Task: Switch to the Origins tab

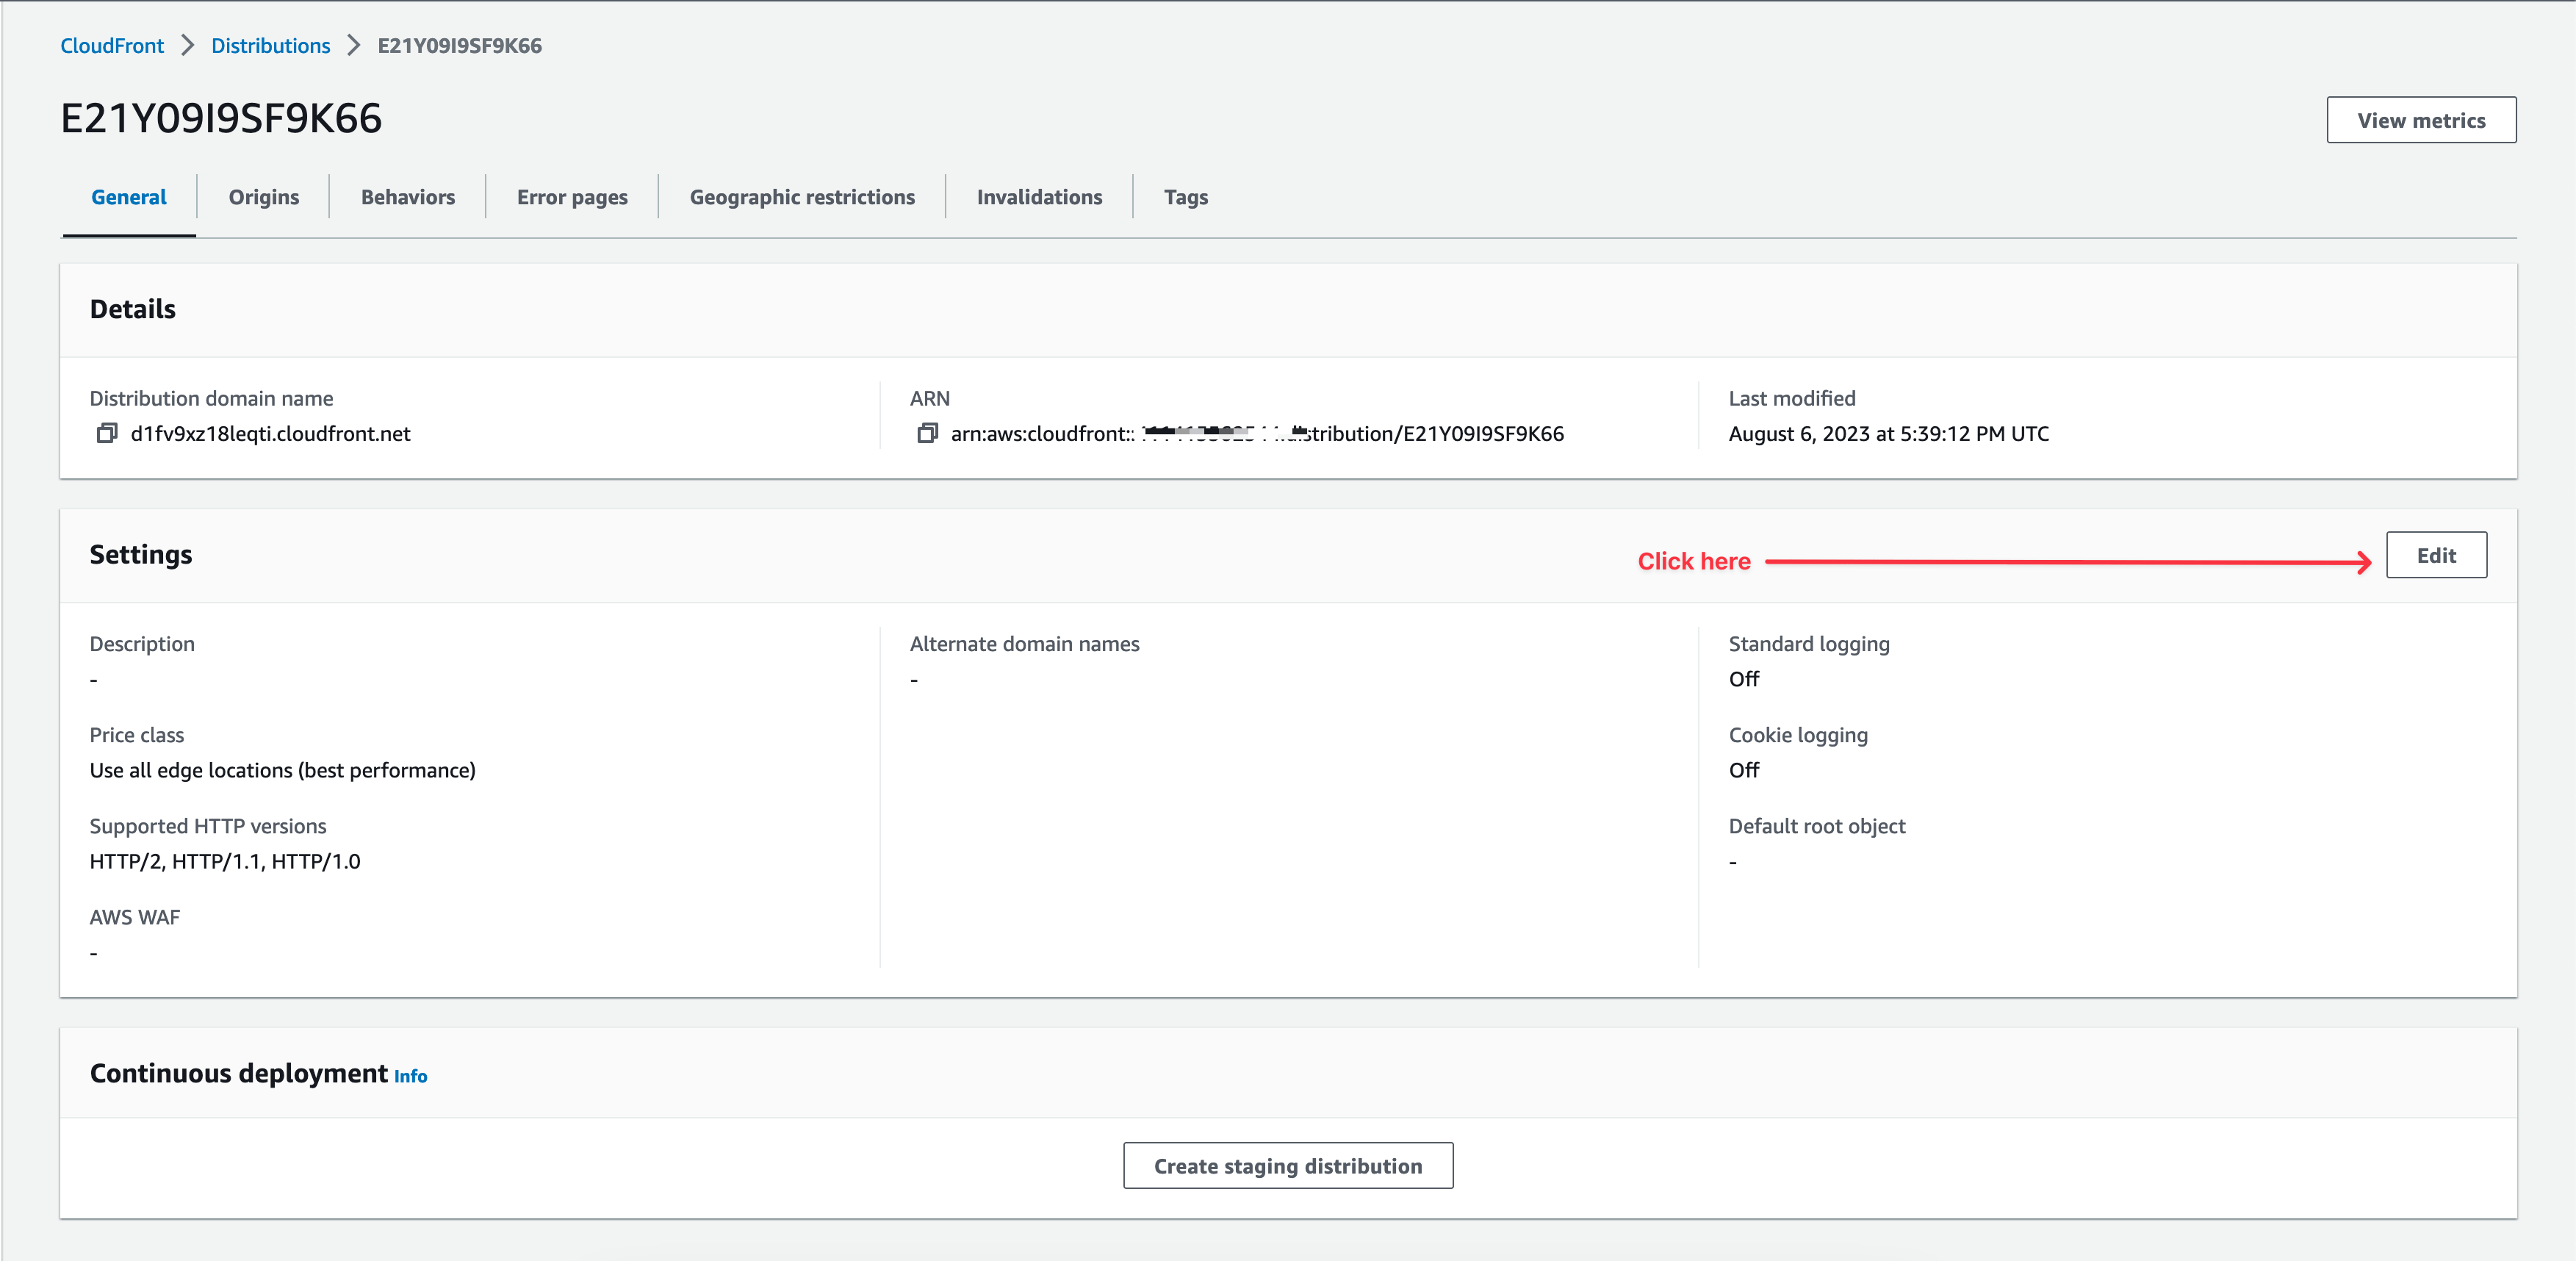Action: pyautogui.click(x=264, y=197)
